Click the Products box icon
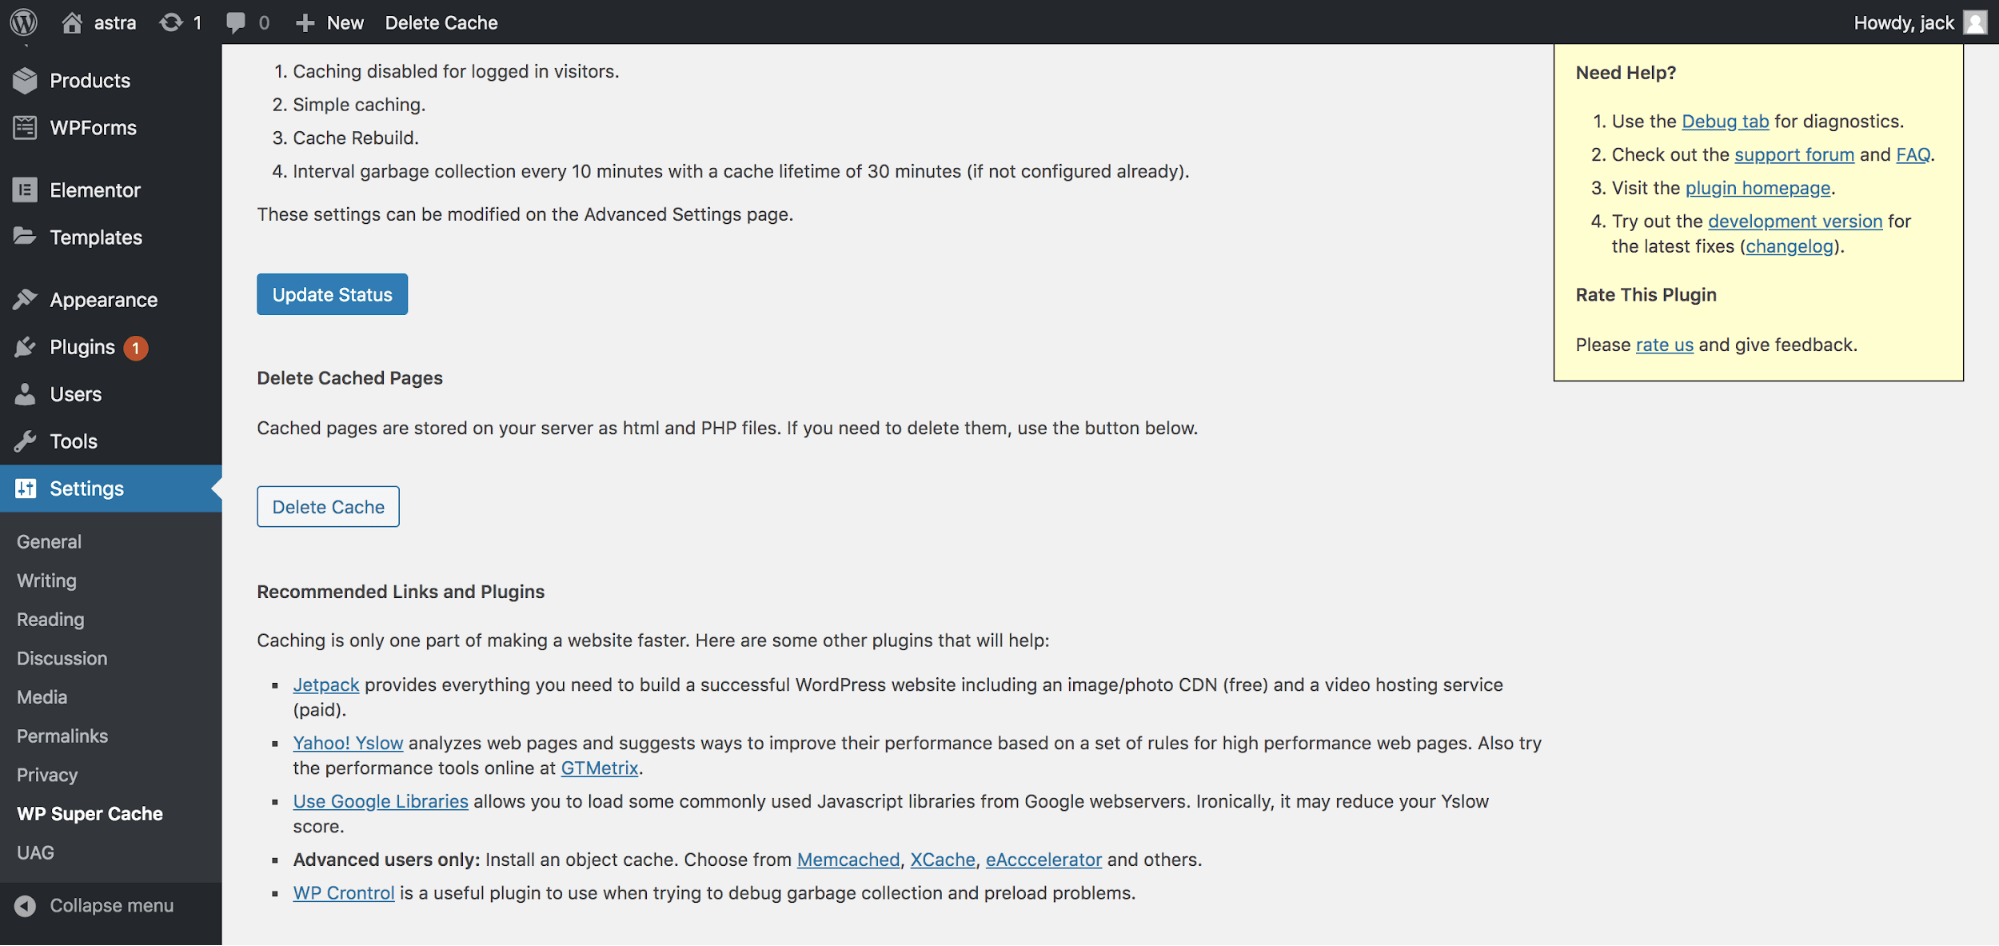 (x=25, y=80)
